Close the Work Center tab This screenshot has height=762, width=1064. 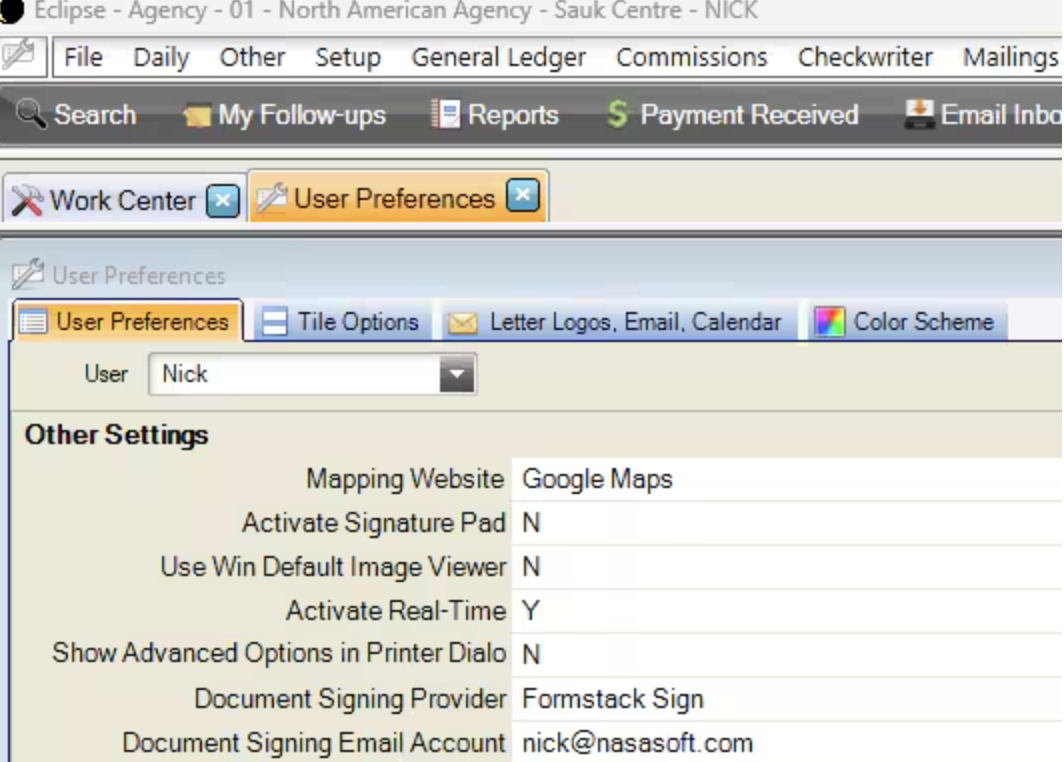pos(222,201)
